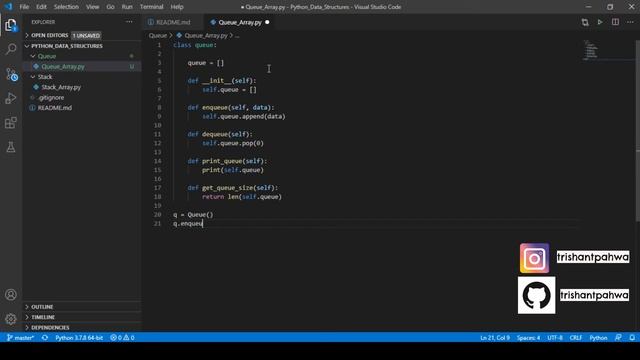This screenshot has height=360, width=640.
Task: Click unsaved dot on Queue_Array.py tab
Action: pyautogui.click(x=267, y=22)
